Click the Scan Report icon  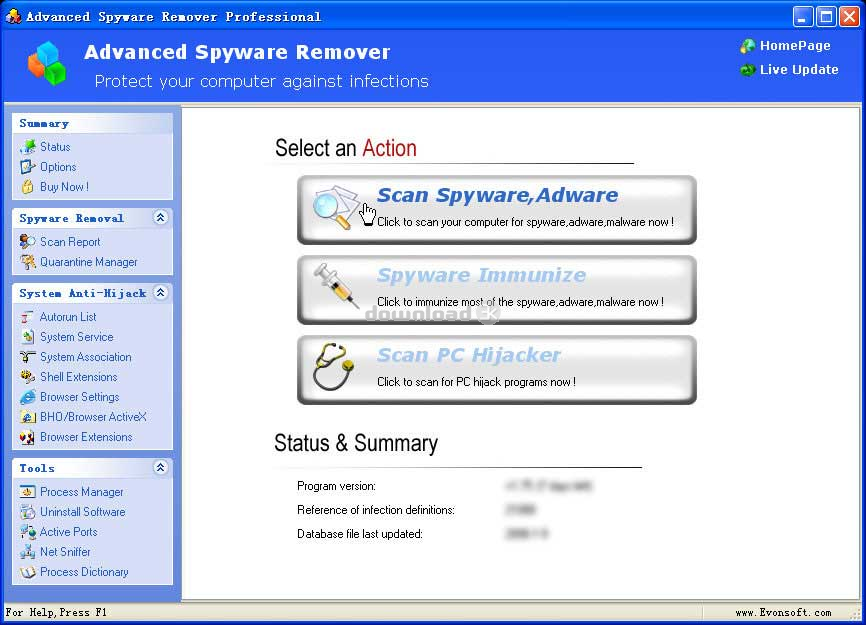tap(28, 242)
